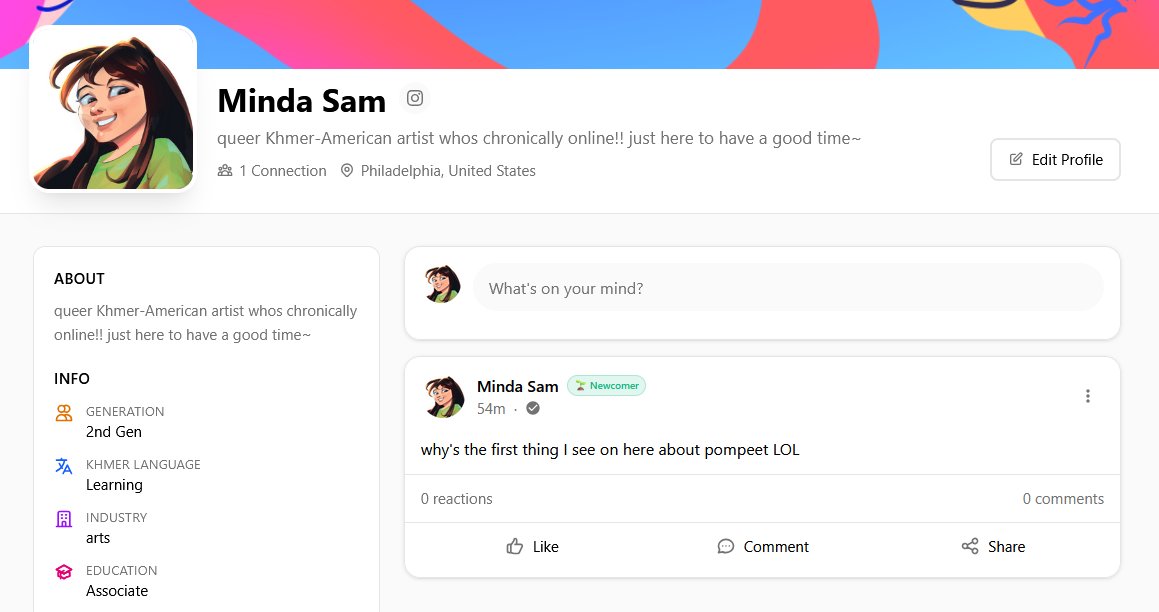Click the Edit Profile button
1159x612 pixels.
[x=1055, y=159]
